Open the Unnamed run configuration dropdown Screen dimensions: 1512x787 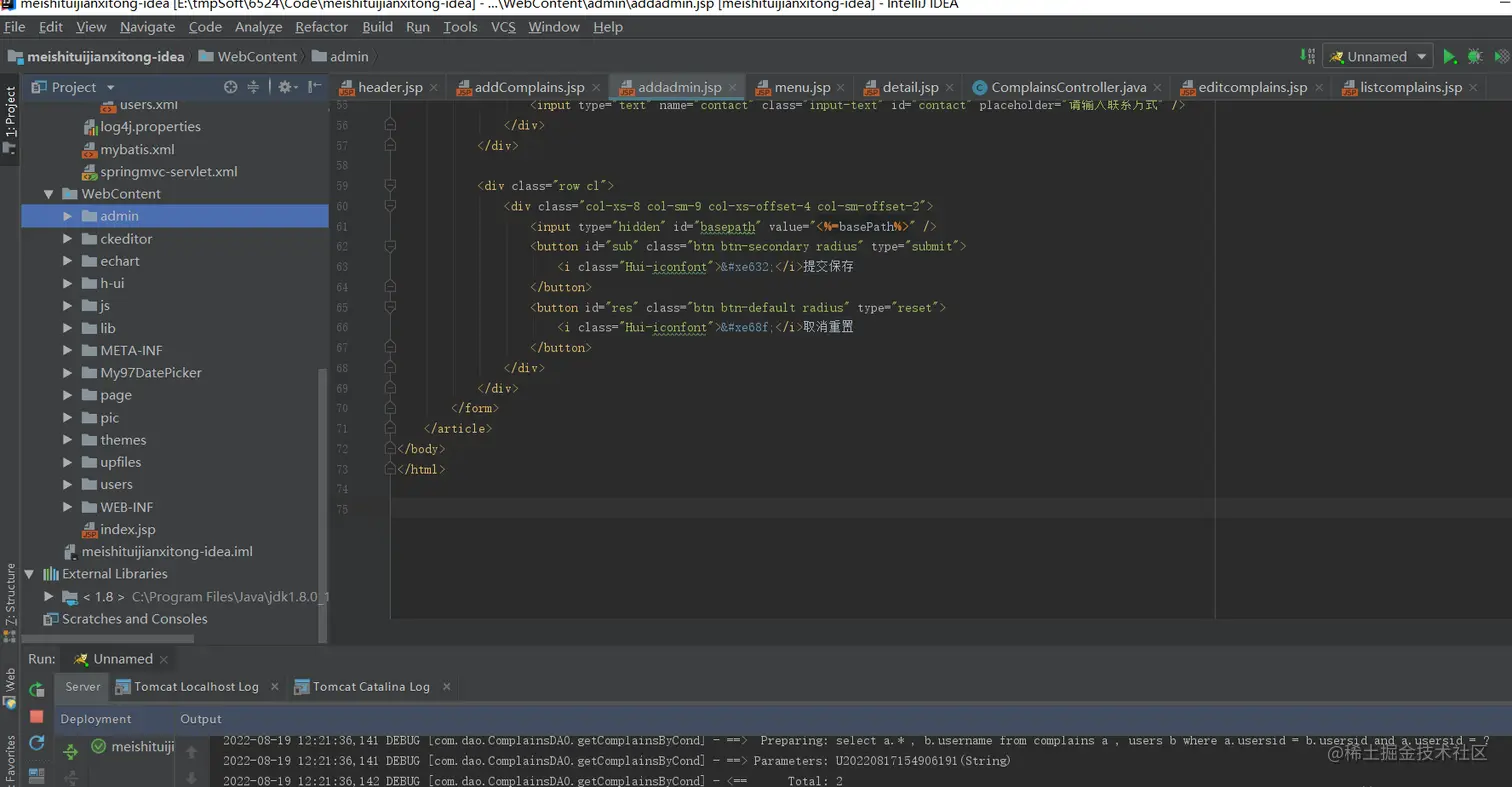1377,57
